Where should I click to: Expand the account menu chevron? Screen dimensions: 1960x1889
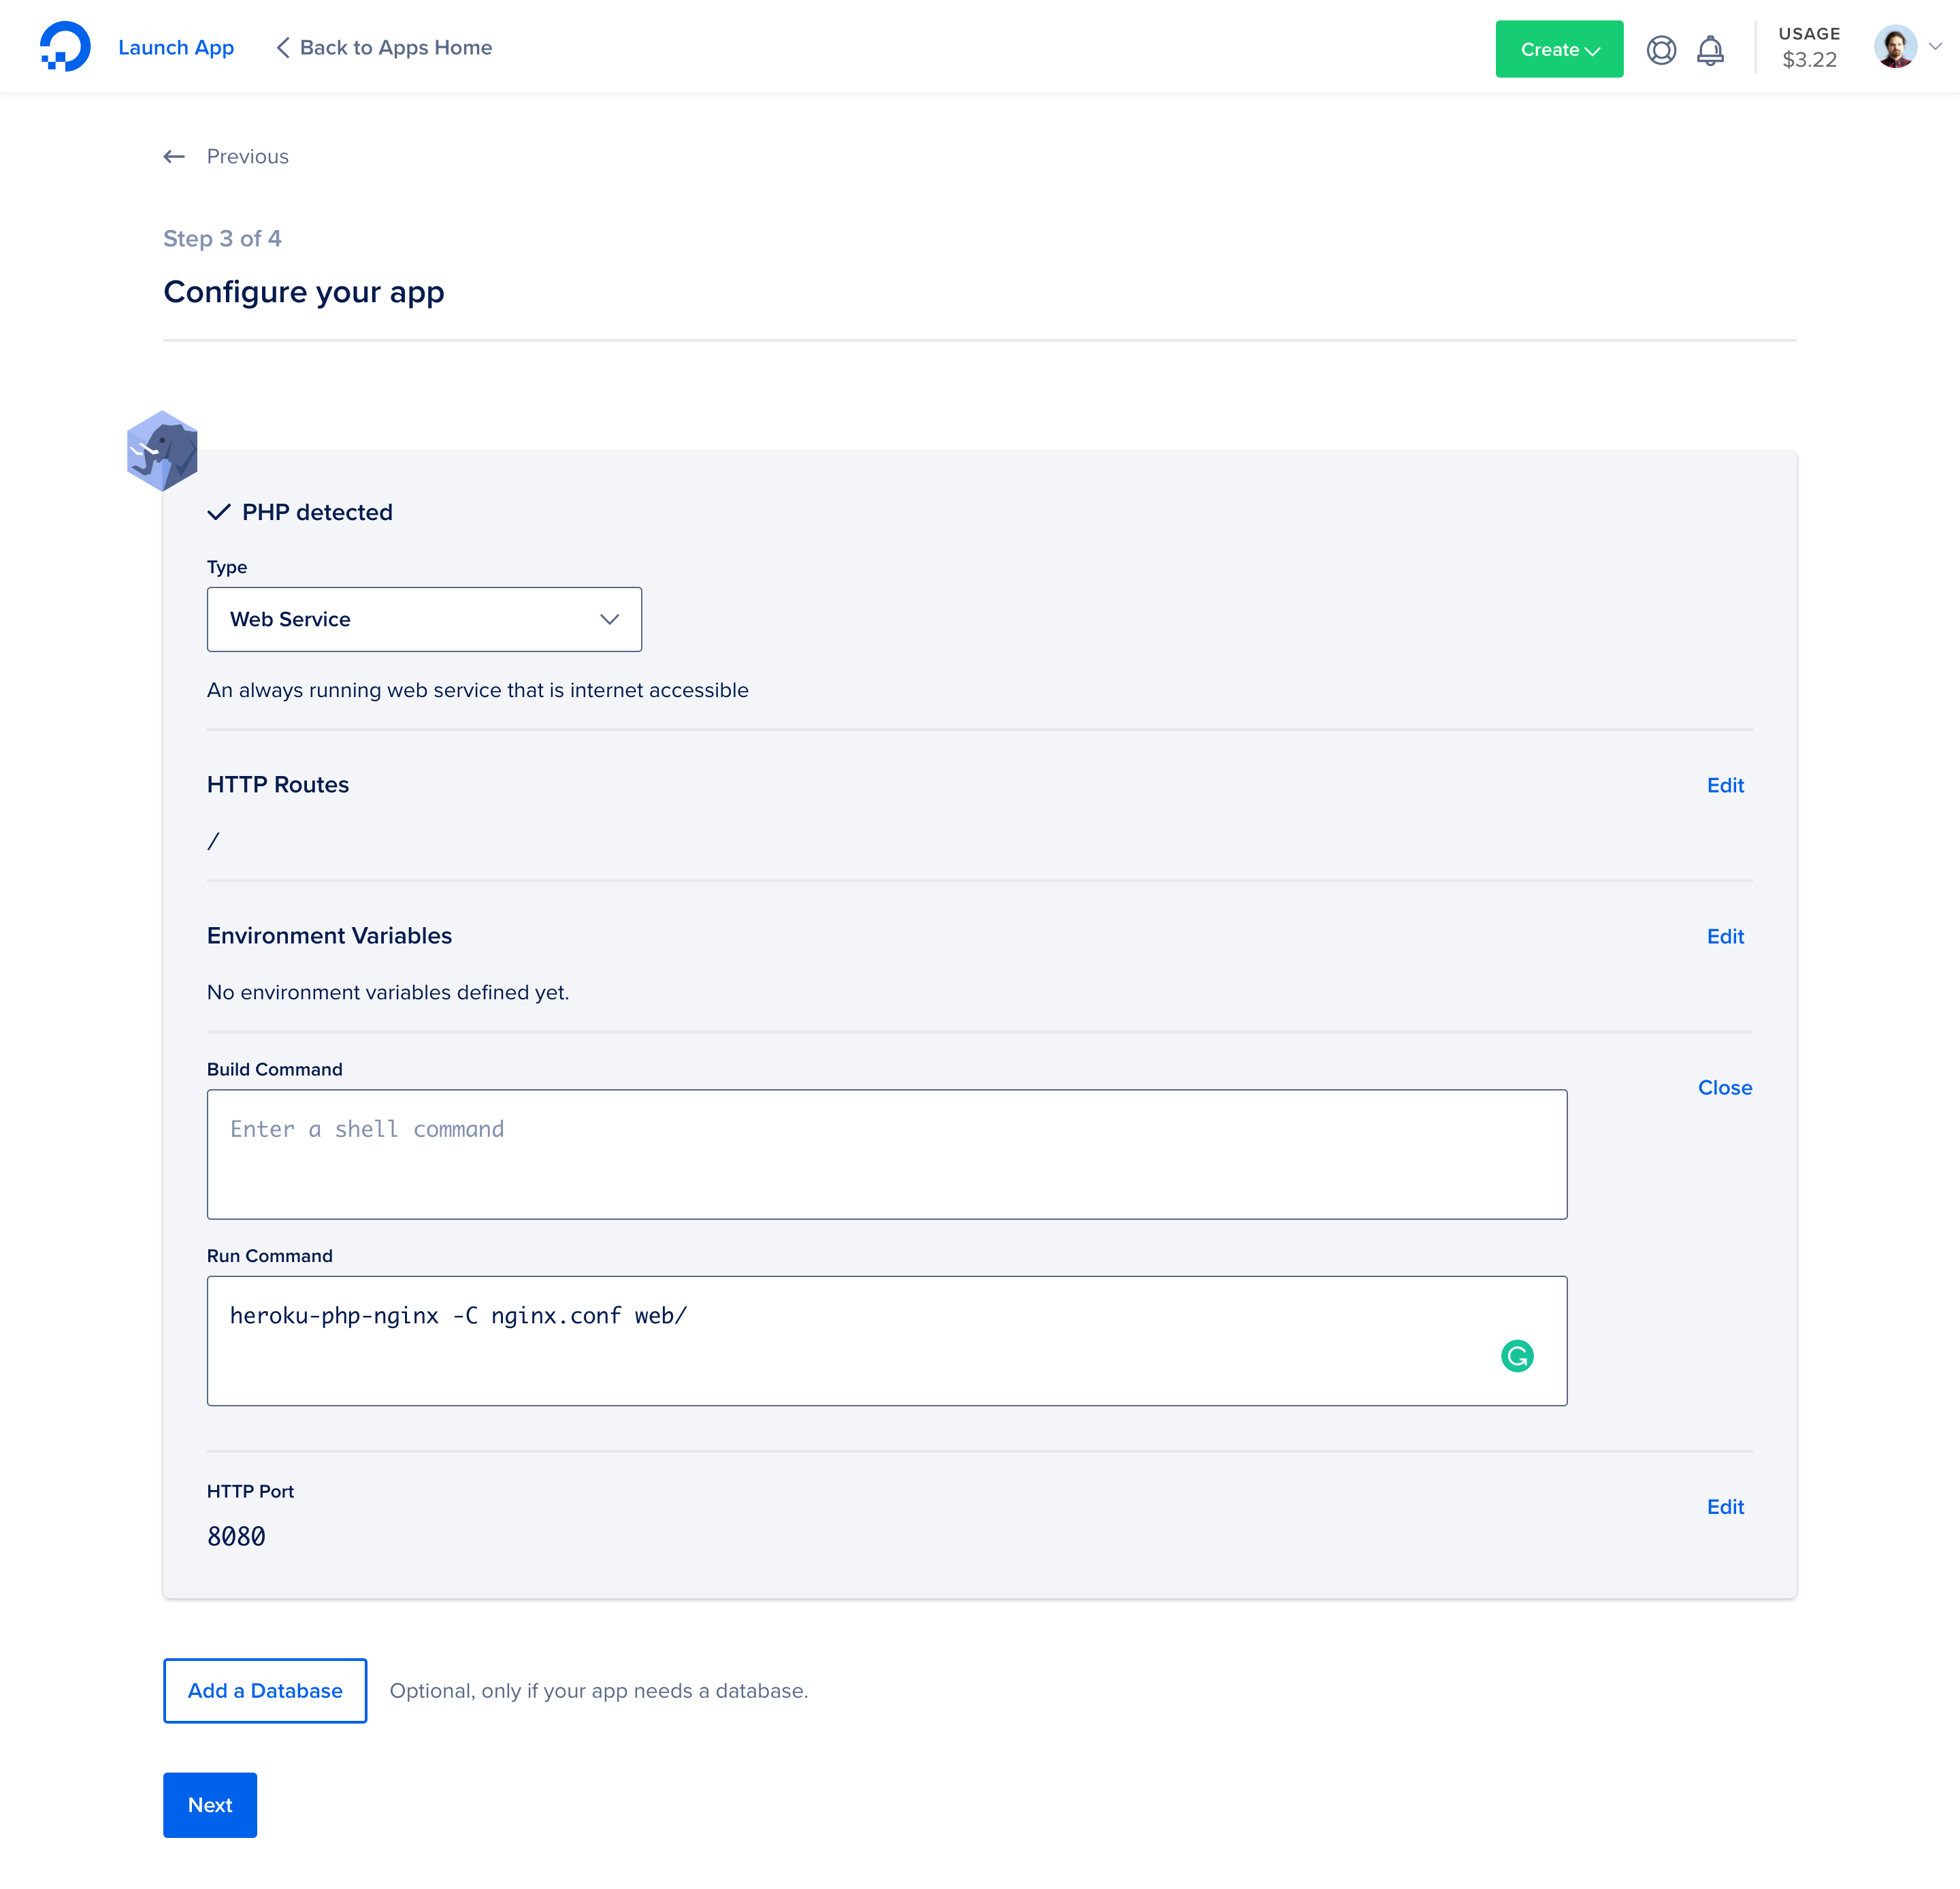click(x=1936, y=47)
